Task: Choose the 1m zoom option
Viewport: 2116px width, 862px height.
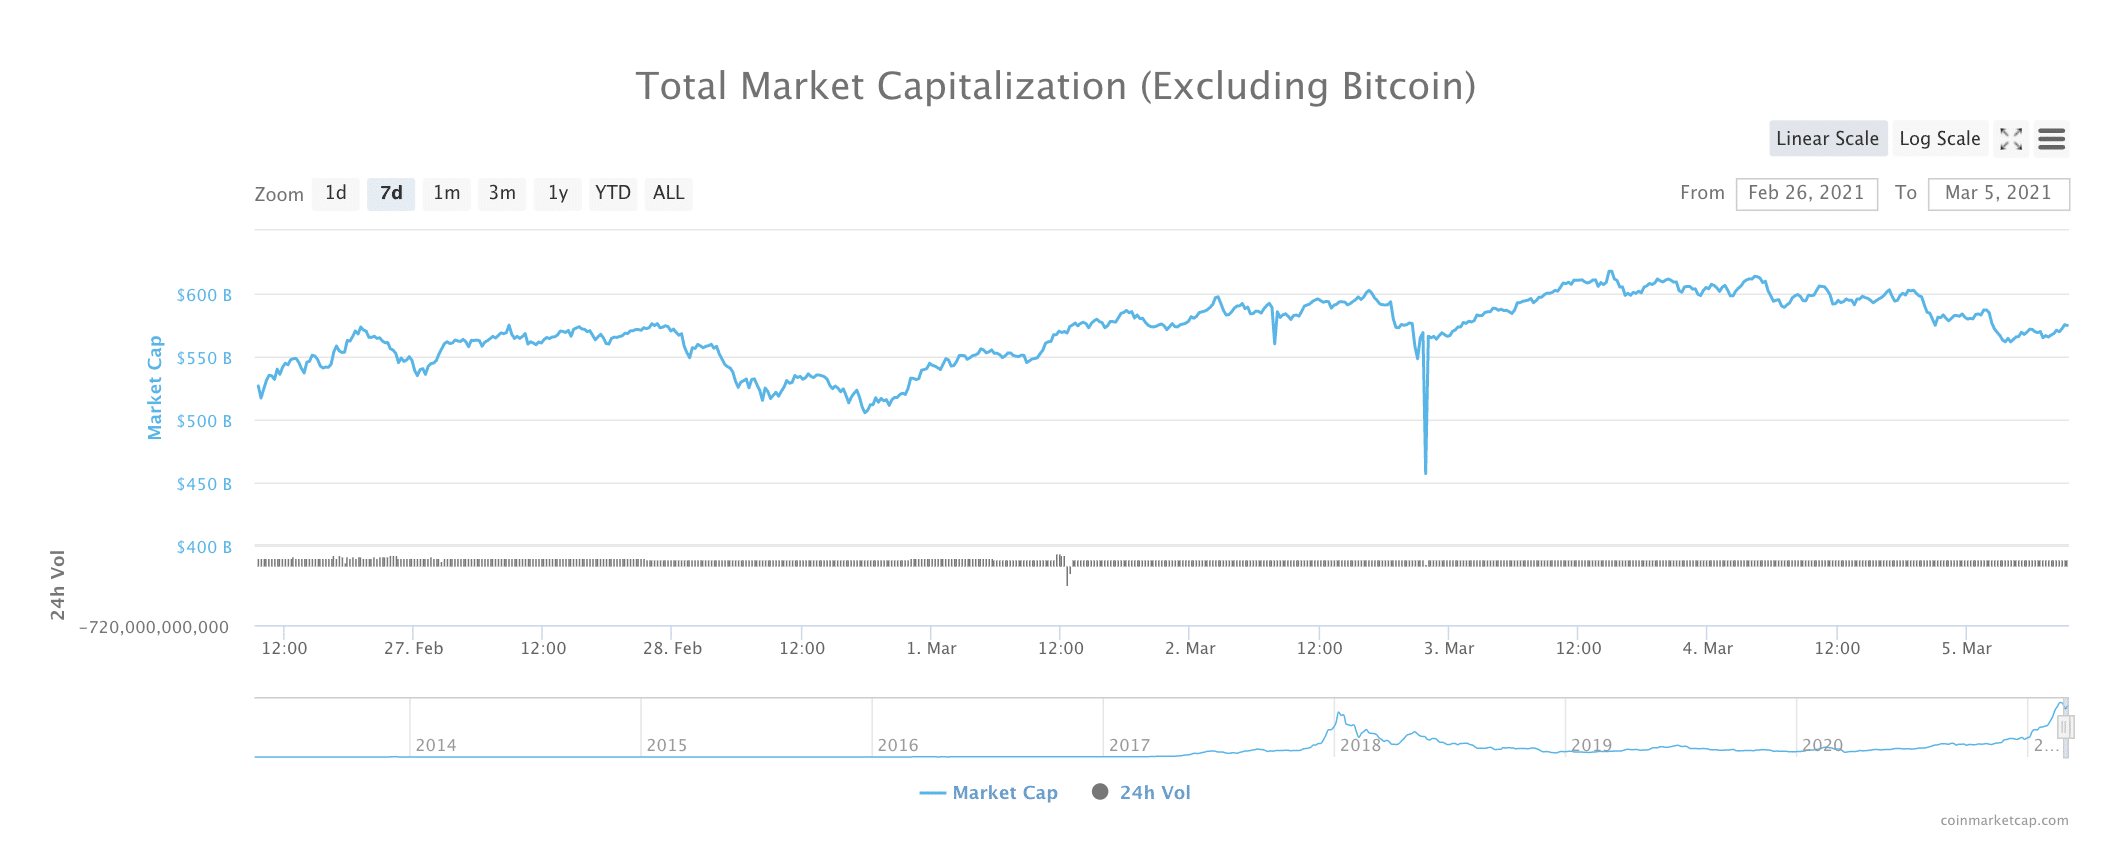Action: click(447, 193)
